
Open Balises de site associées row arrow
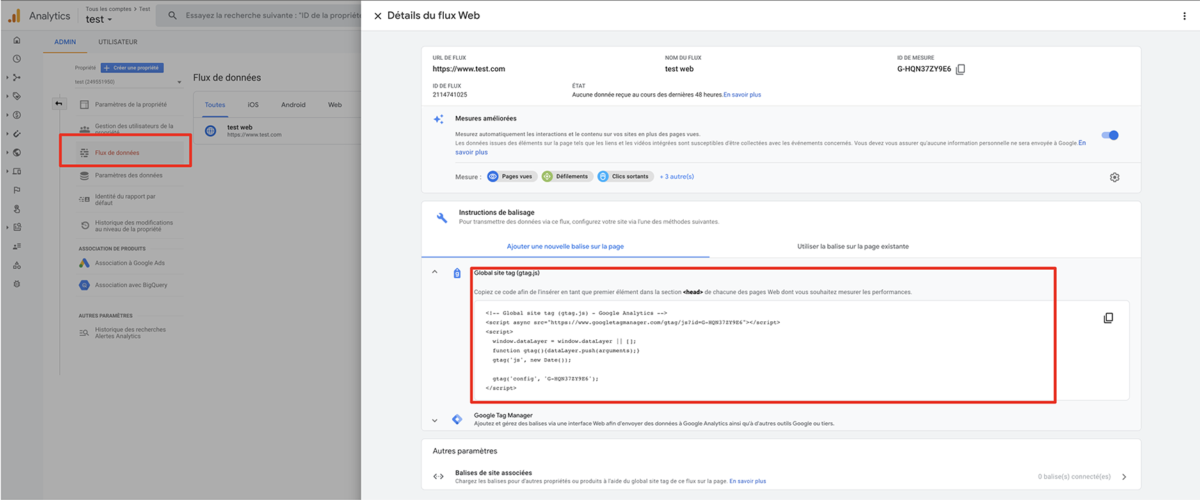click(1125, 477)
